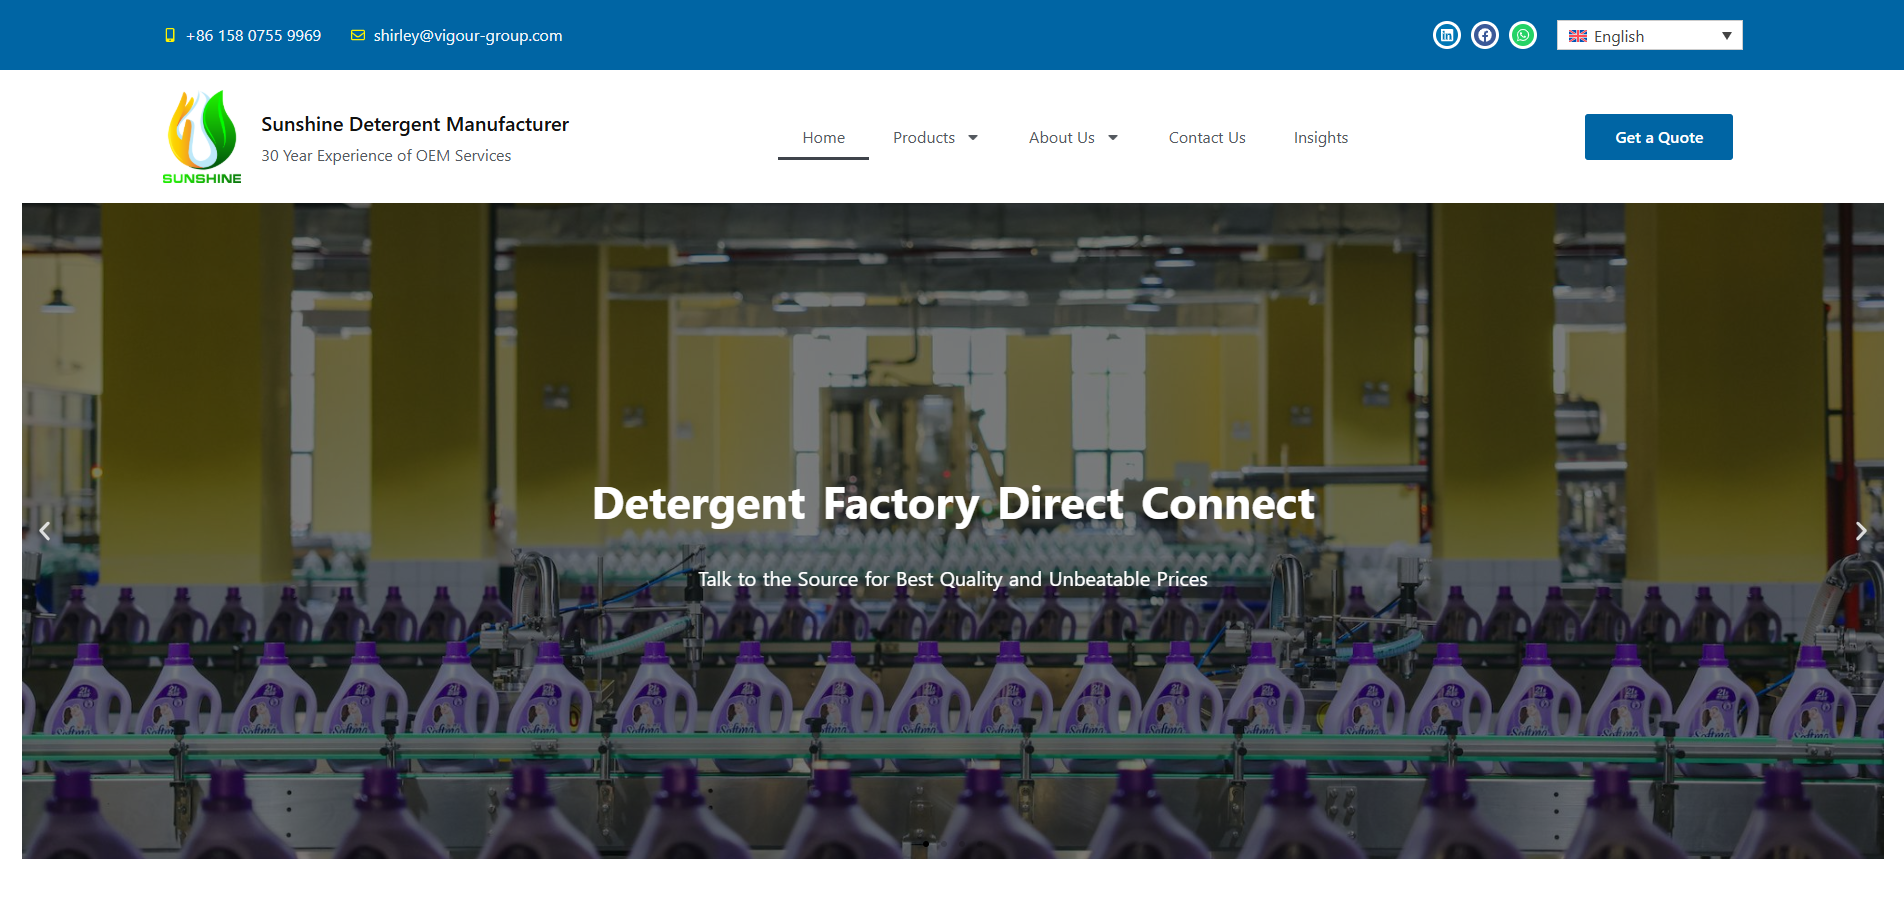Open the Products menu item
The height and width of the screenshot is (911, 1904).
[924, 138]
